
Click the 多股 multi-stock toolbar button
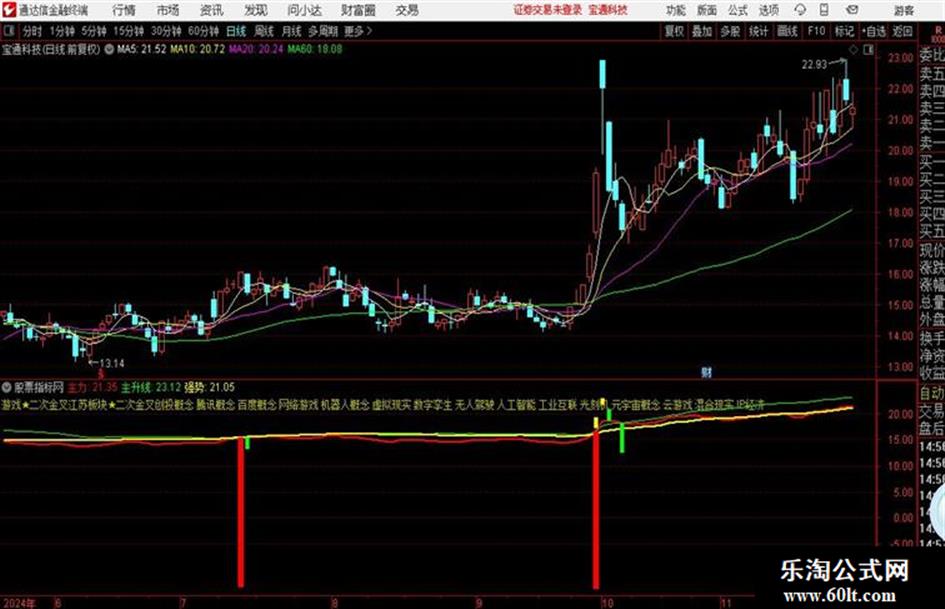[x=730, y=31]
